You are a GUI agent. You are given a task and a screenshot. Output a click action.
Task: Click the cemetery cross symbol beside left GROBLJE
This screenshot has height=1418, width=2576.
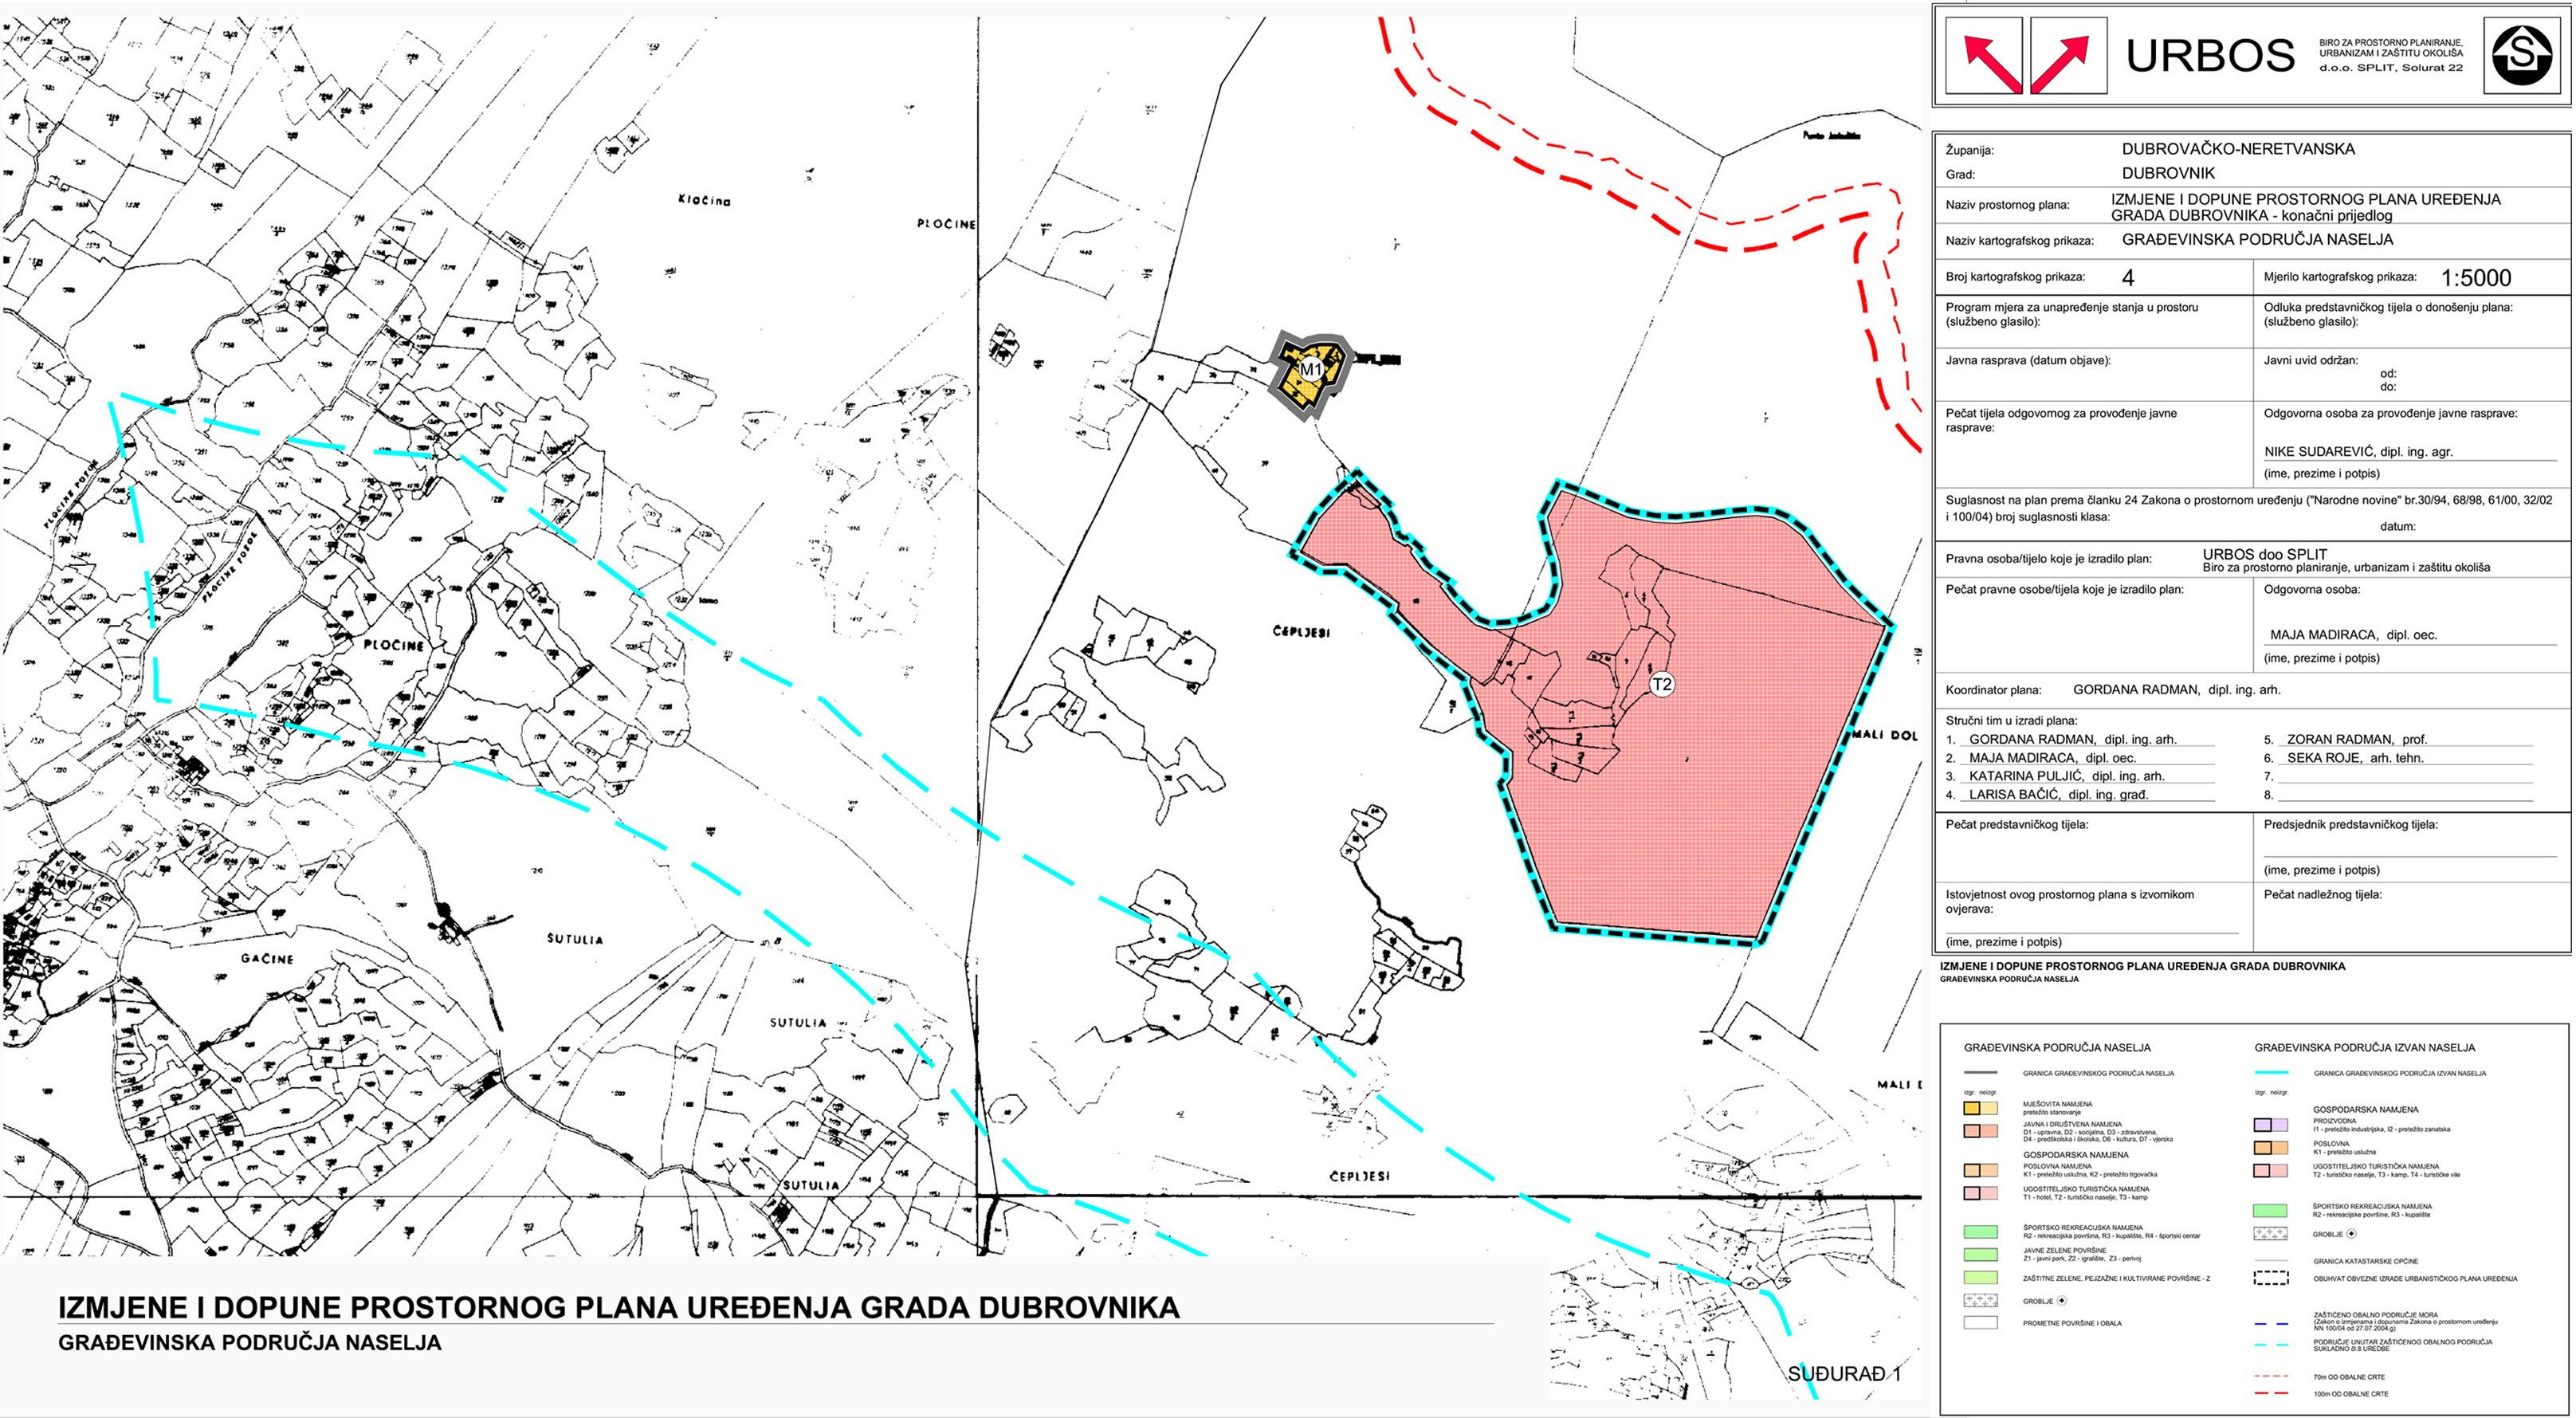[2061, 1301]
